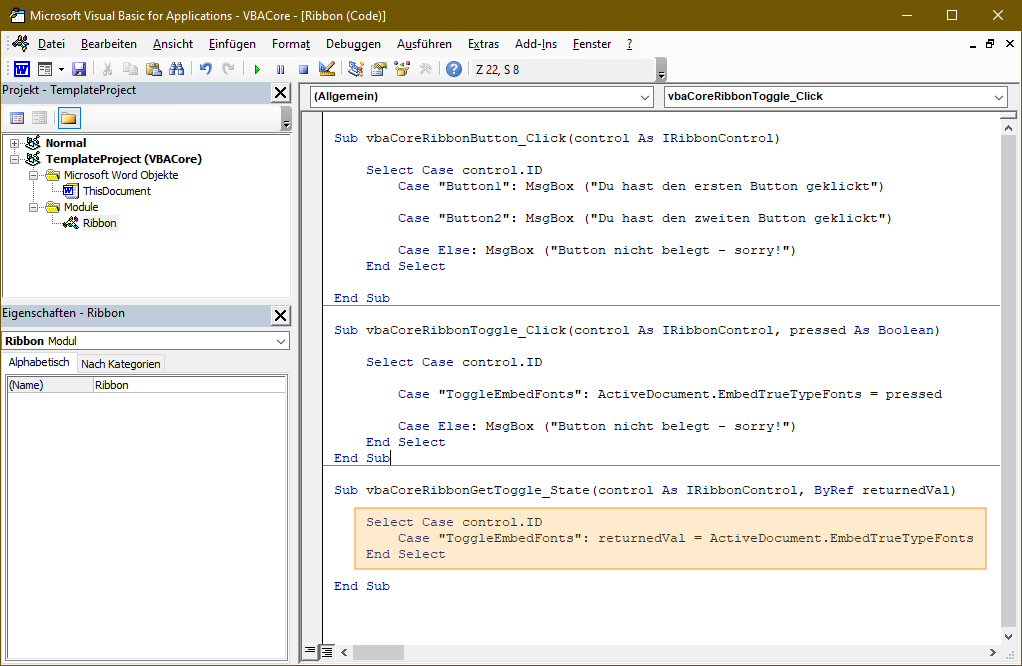1022x666 pixels.
Task: Open the Bearbeiten menu
Action: pos(108,44)
